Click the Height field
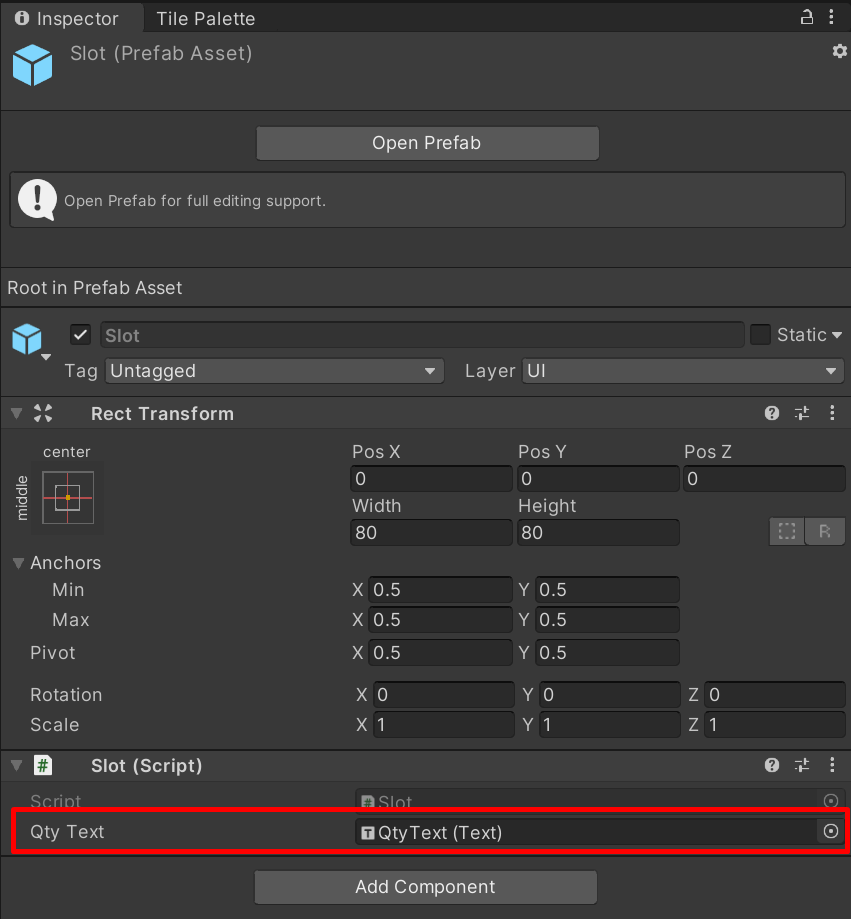851x919 pixels. (598, 533)
